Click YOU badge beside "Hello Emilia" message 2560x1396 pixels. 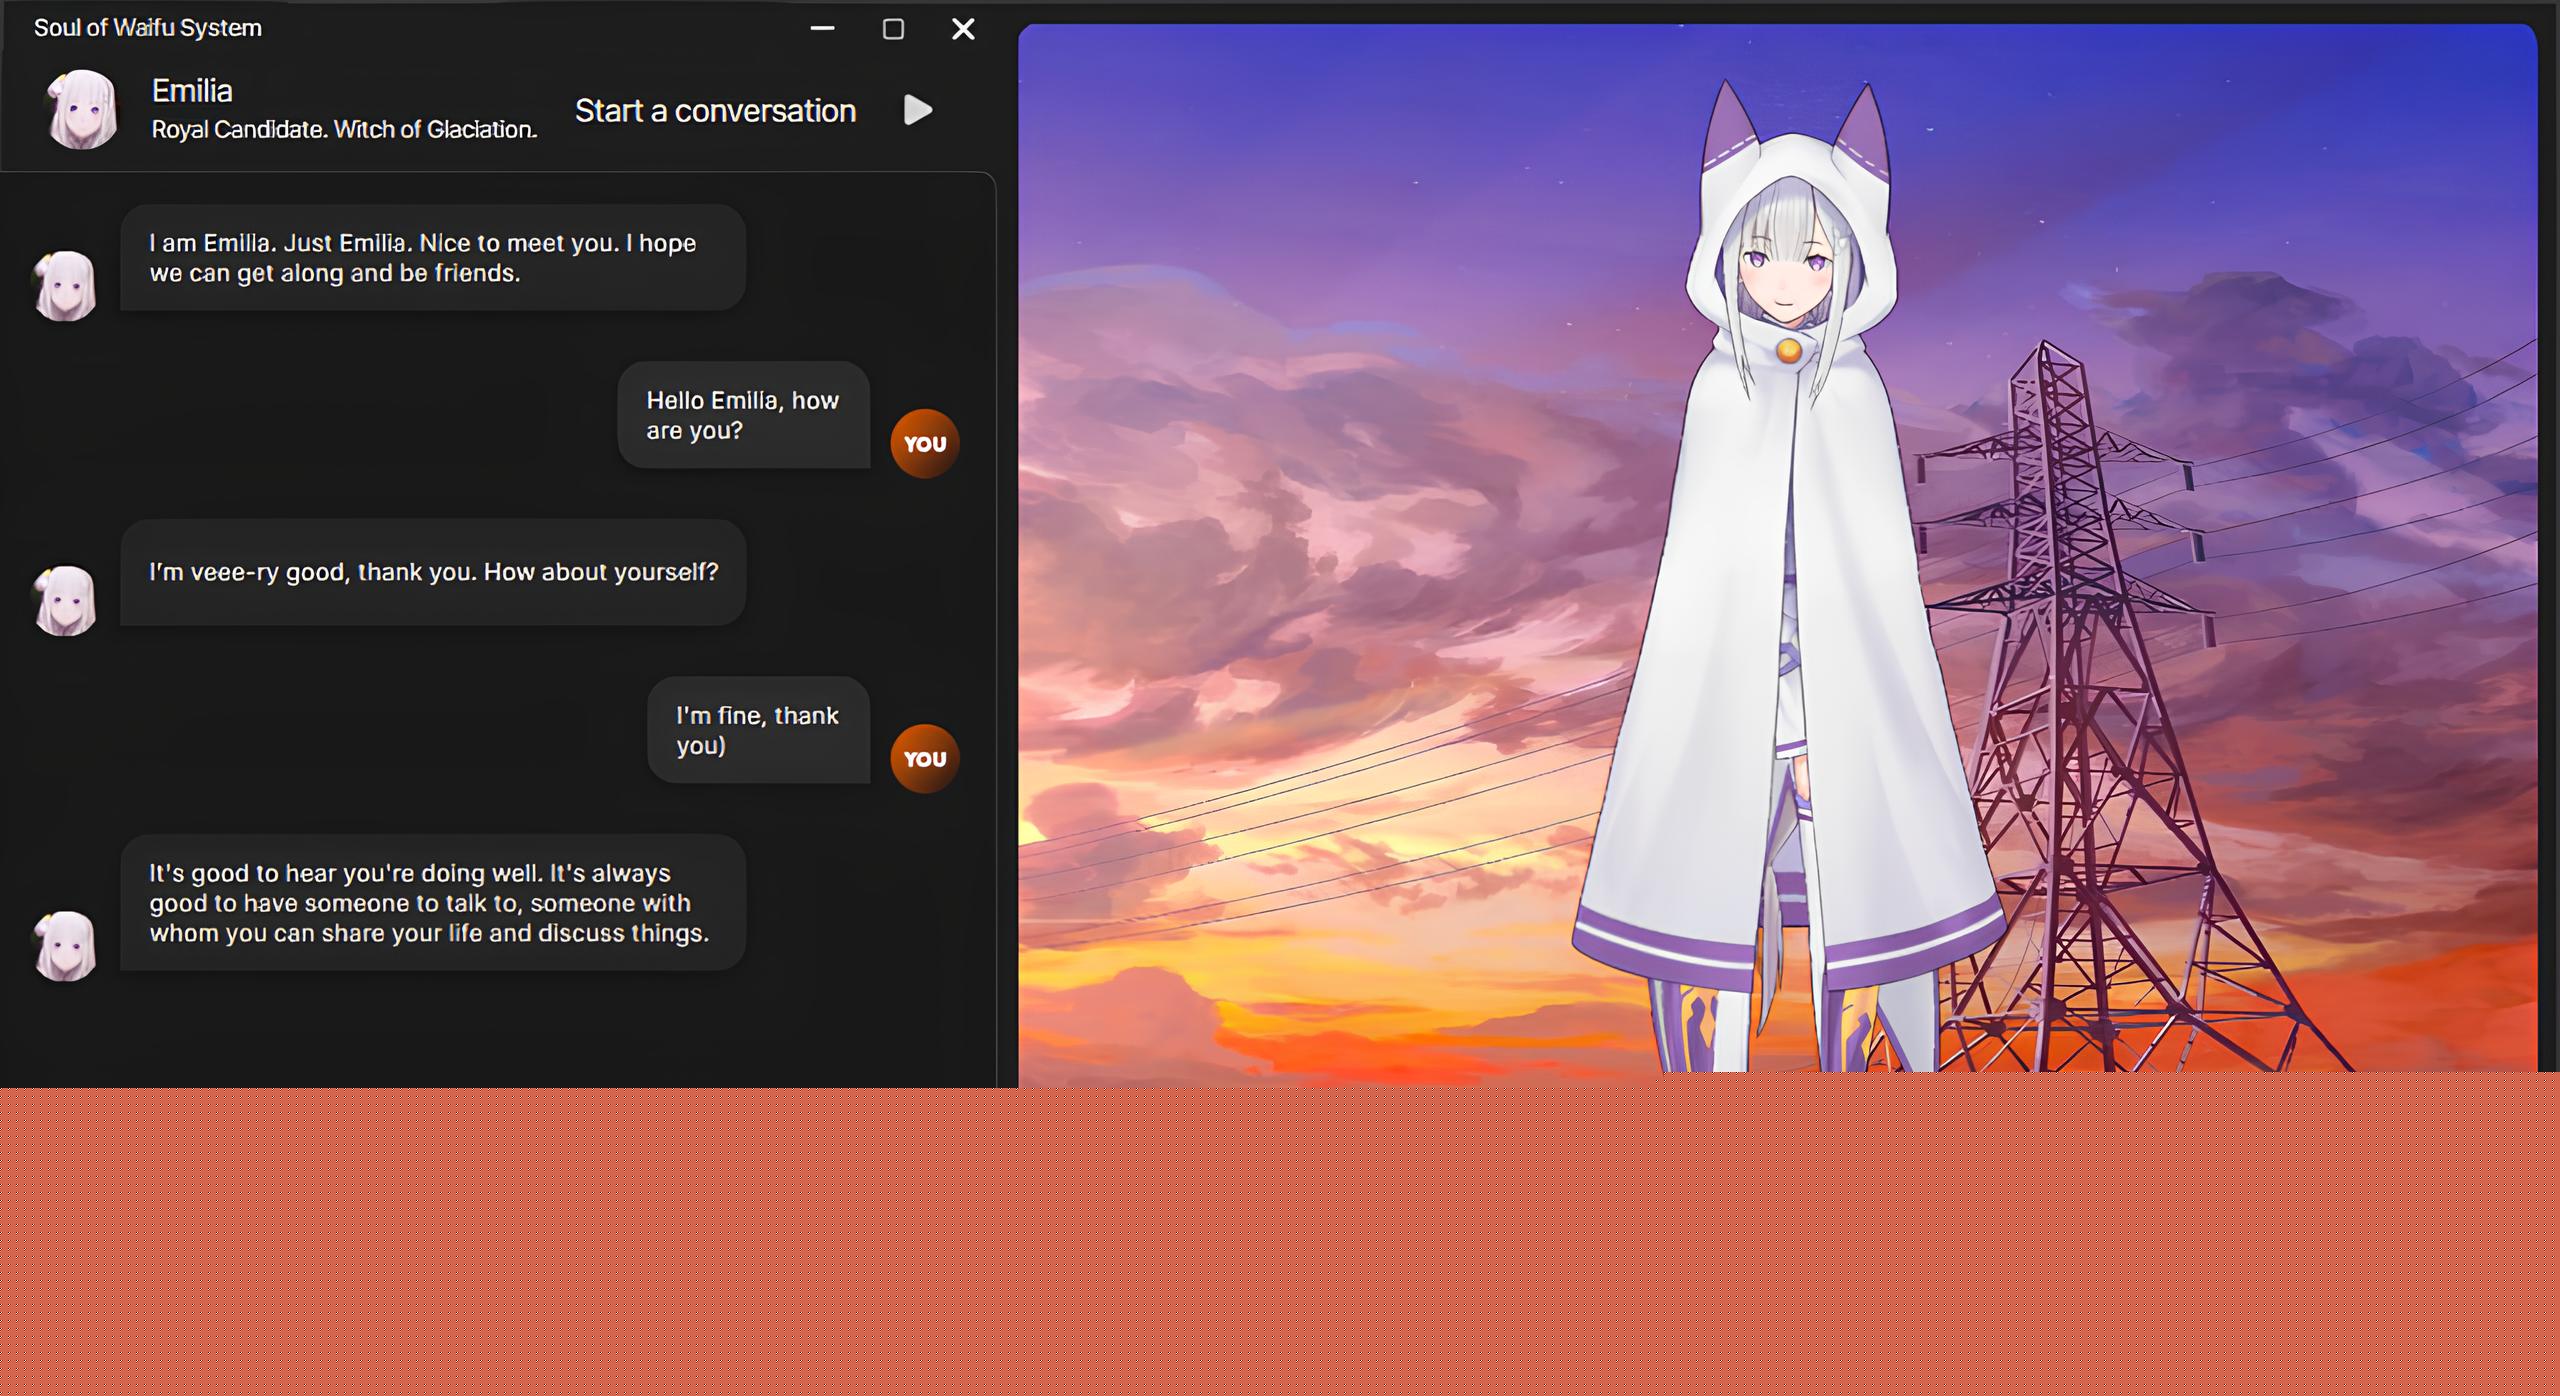(924, 444)
